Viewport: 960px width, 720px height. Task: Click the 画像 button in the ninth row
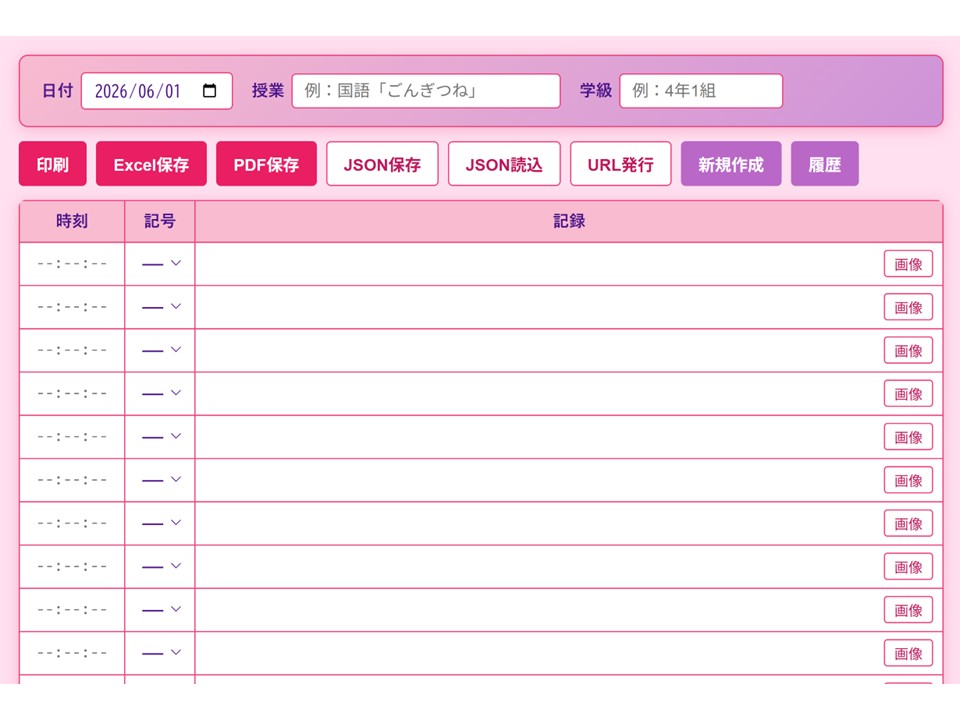click(x=908, y=610)
